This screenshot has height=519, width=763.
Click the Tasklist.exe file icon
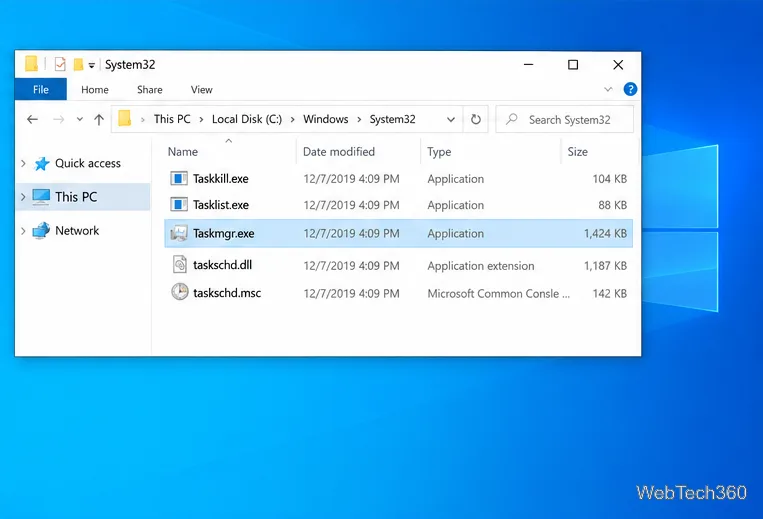pyautogui.click(x=179, y=205)
